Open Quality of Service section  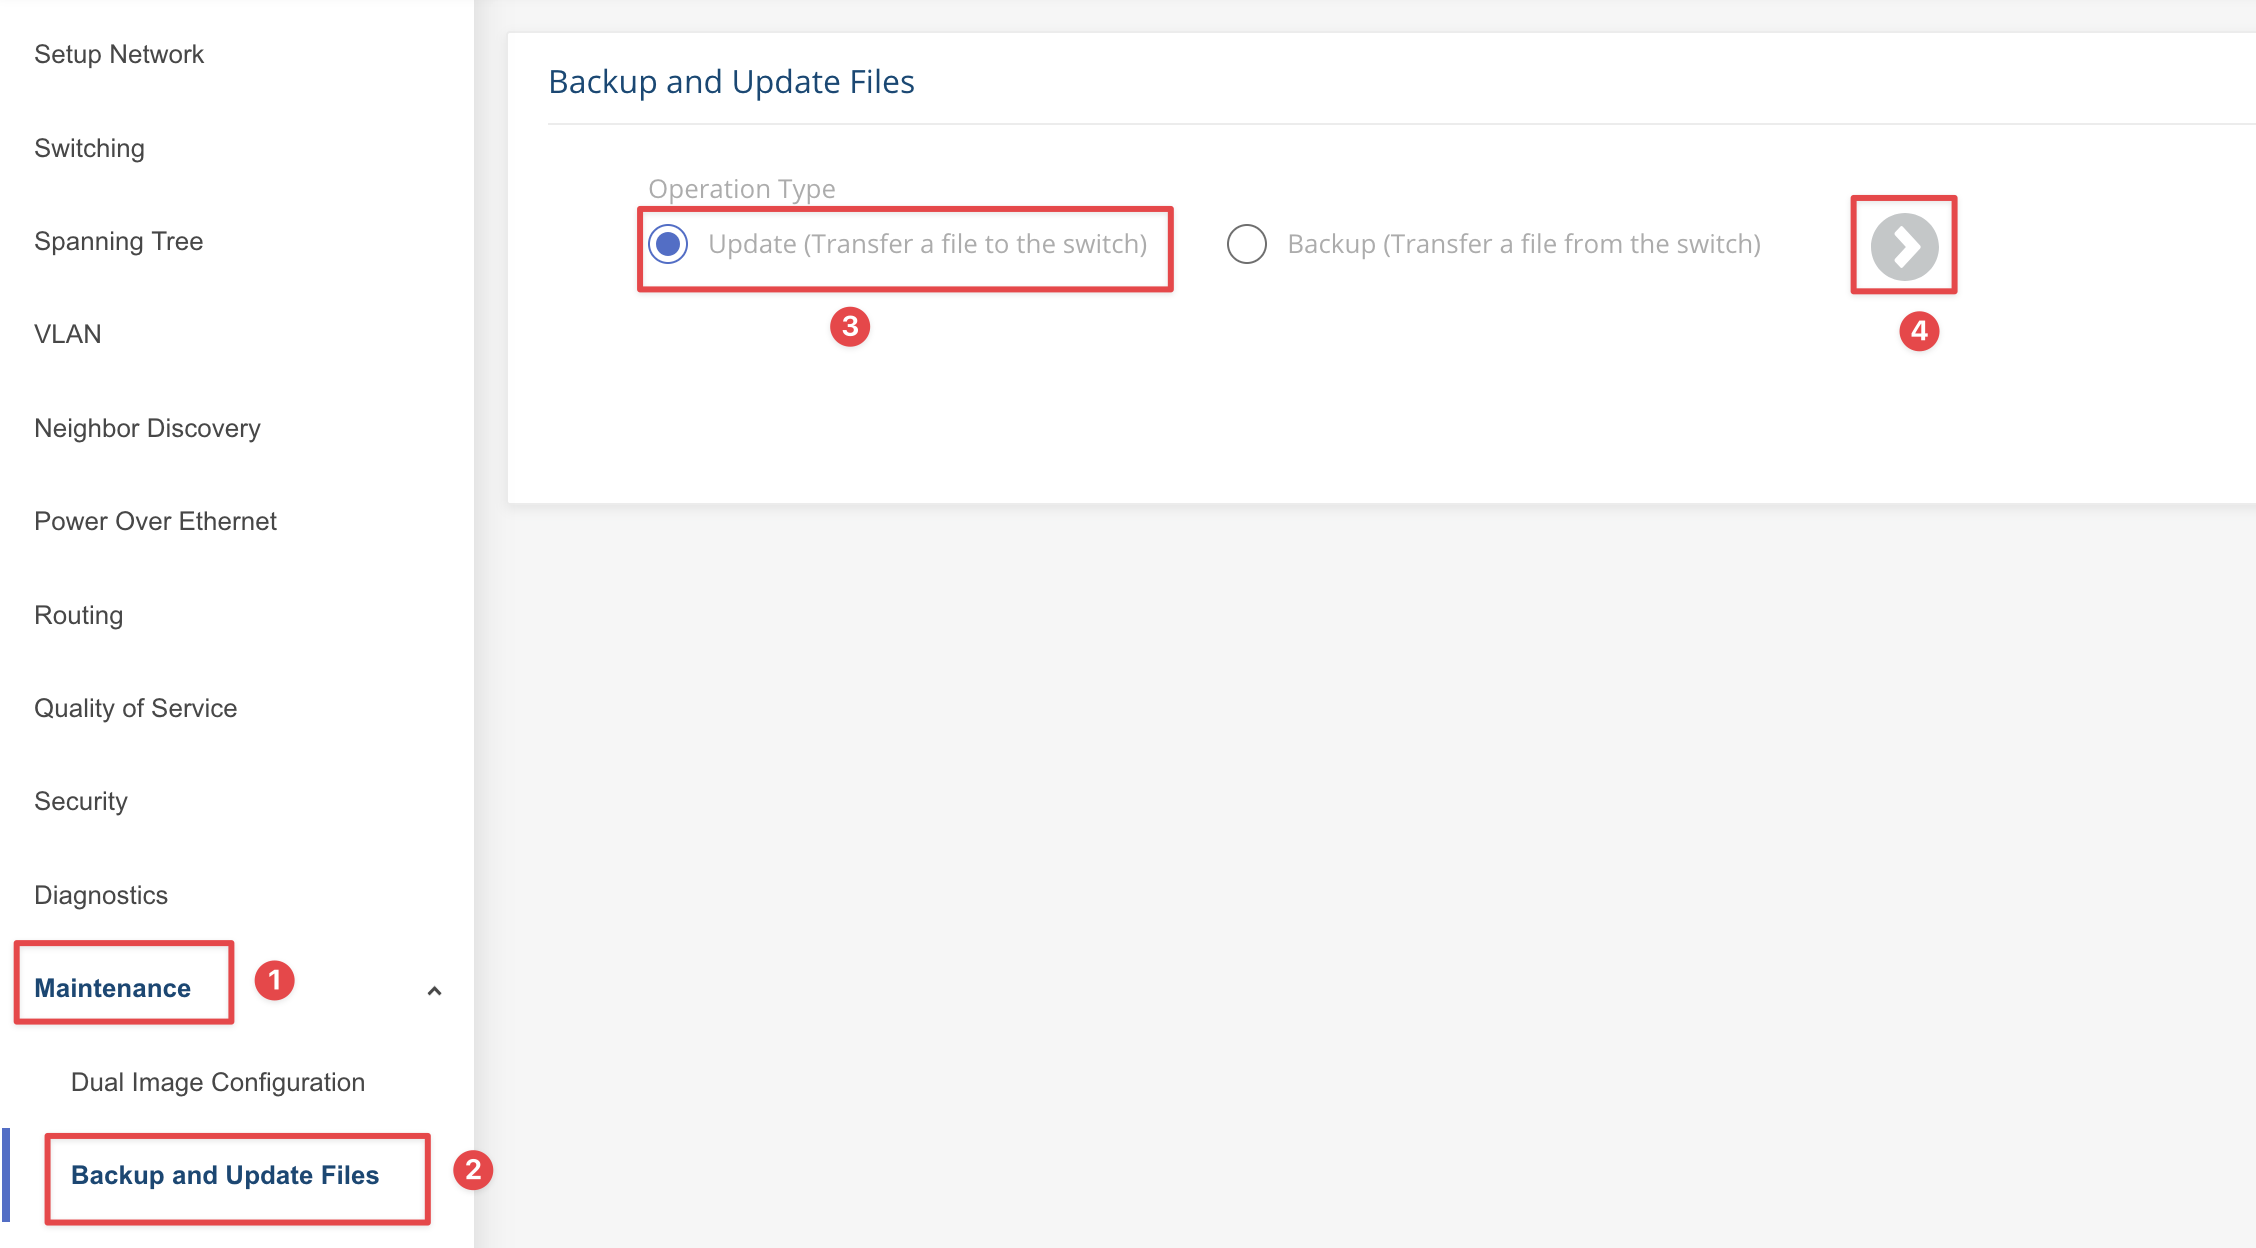pyautogui.click(x=135, y=708)
